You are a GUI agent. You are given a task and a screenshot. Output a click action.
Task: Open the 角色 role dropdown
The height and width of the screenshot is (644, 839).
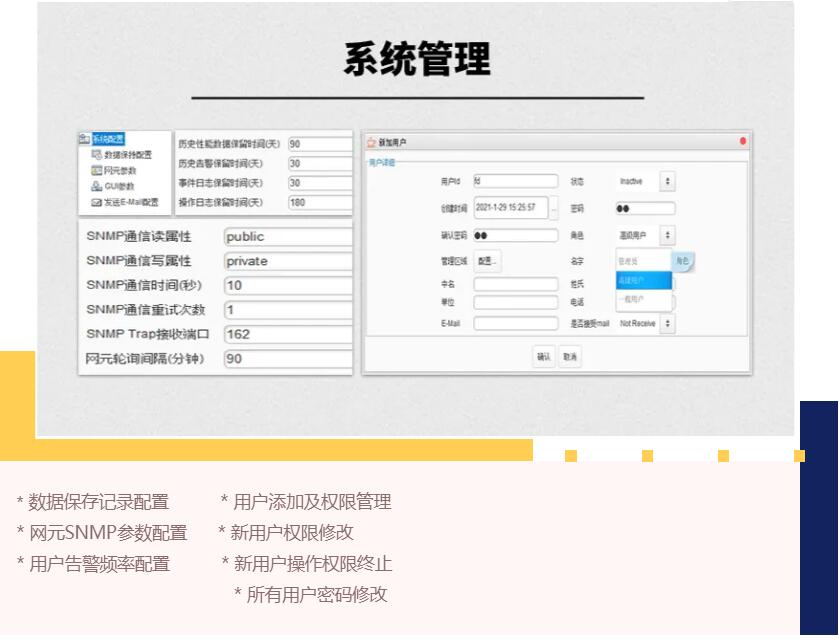[x=667, y=236]
